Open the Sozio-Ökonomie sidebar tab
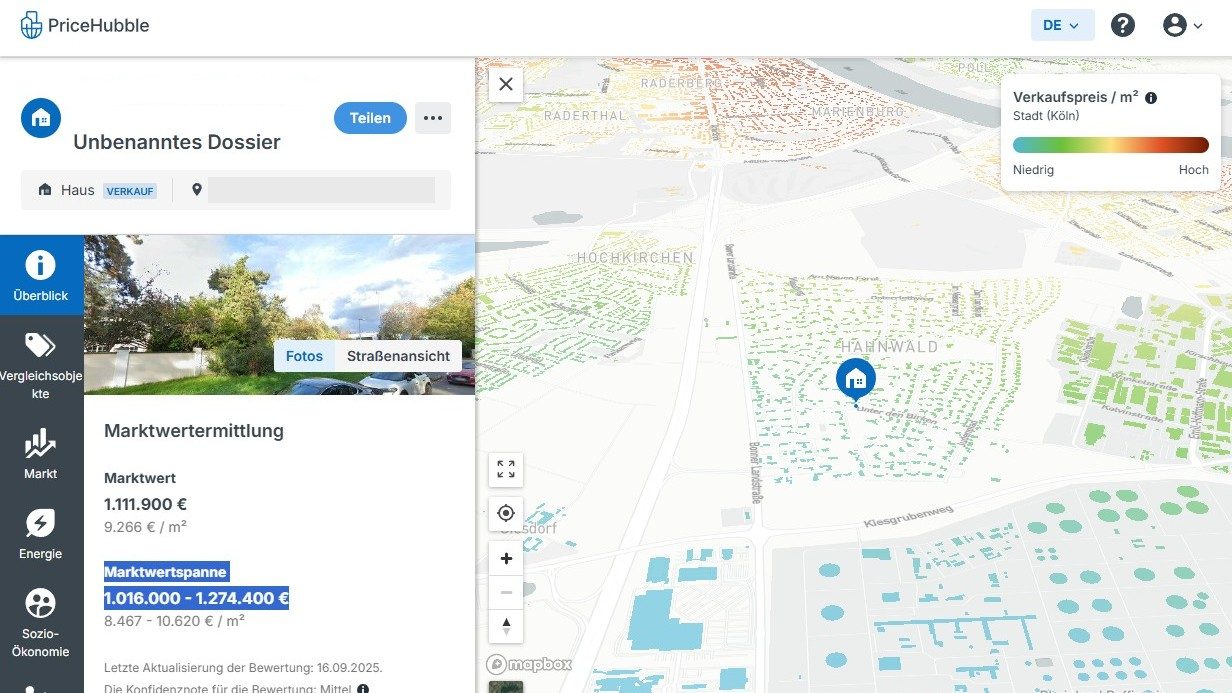Image resolution: width=1232 pixels, height=693 pixels. coord(41,622)
